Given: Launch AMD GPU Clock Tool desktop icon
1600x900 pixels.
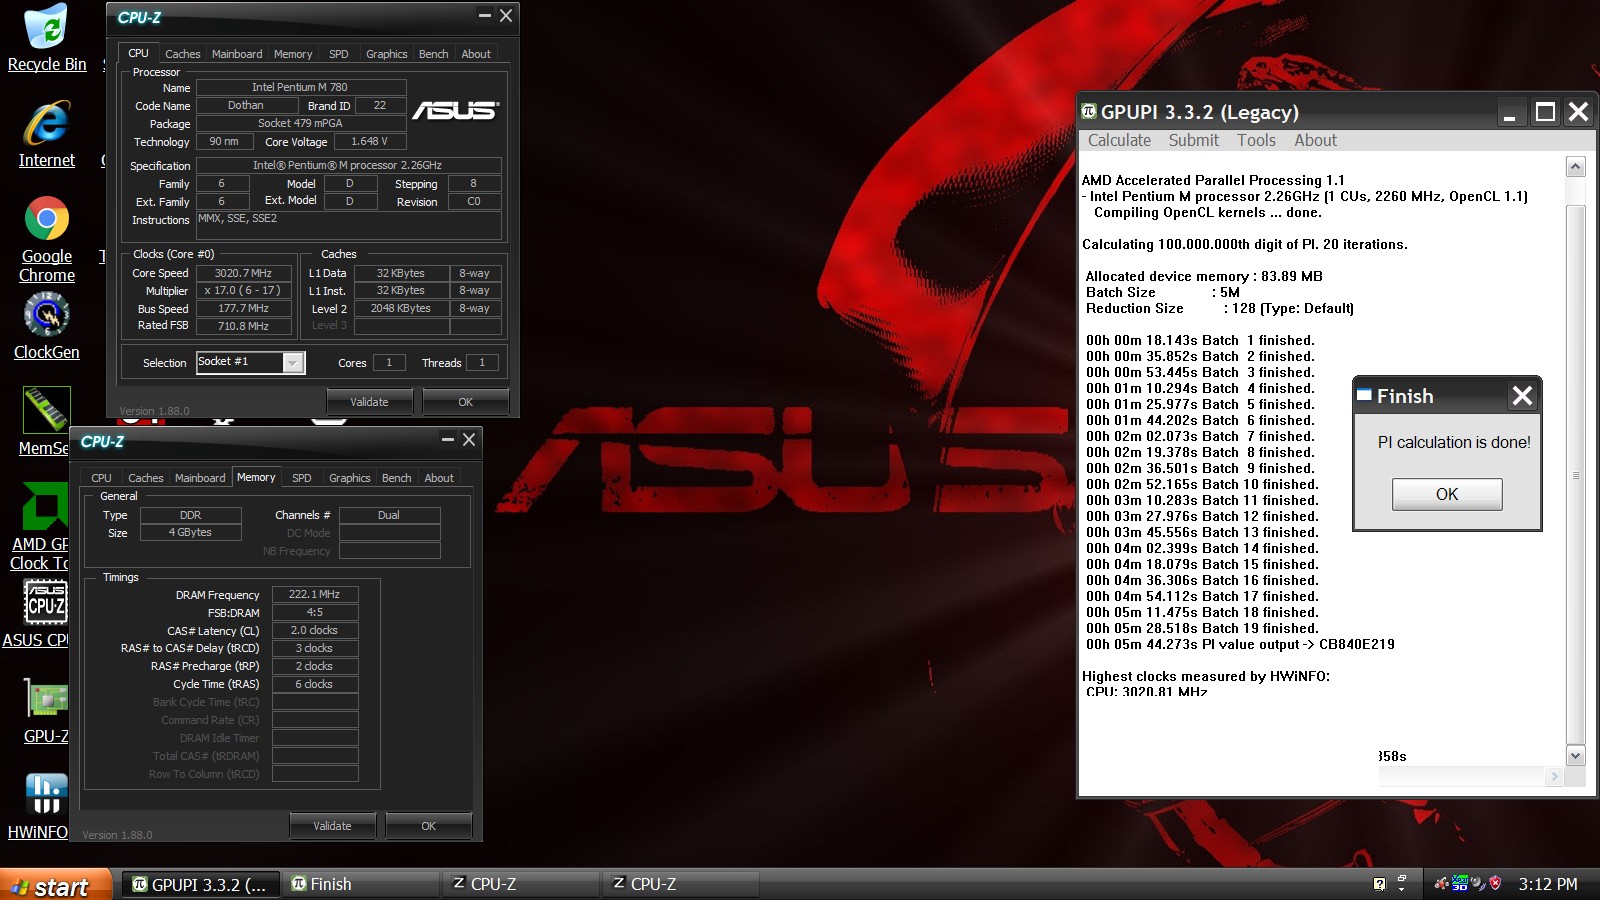Looking at the screenshot, I should pyautogui.click(x=40, y=527).
